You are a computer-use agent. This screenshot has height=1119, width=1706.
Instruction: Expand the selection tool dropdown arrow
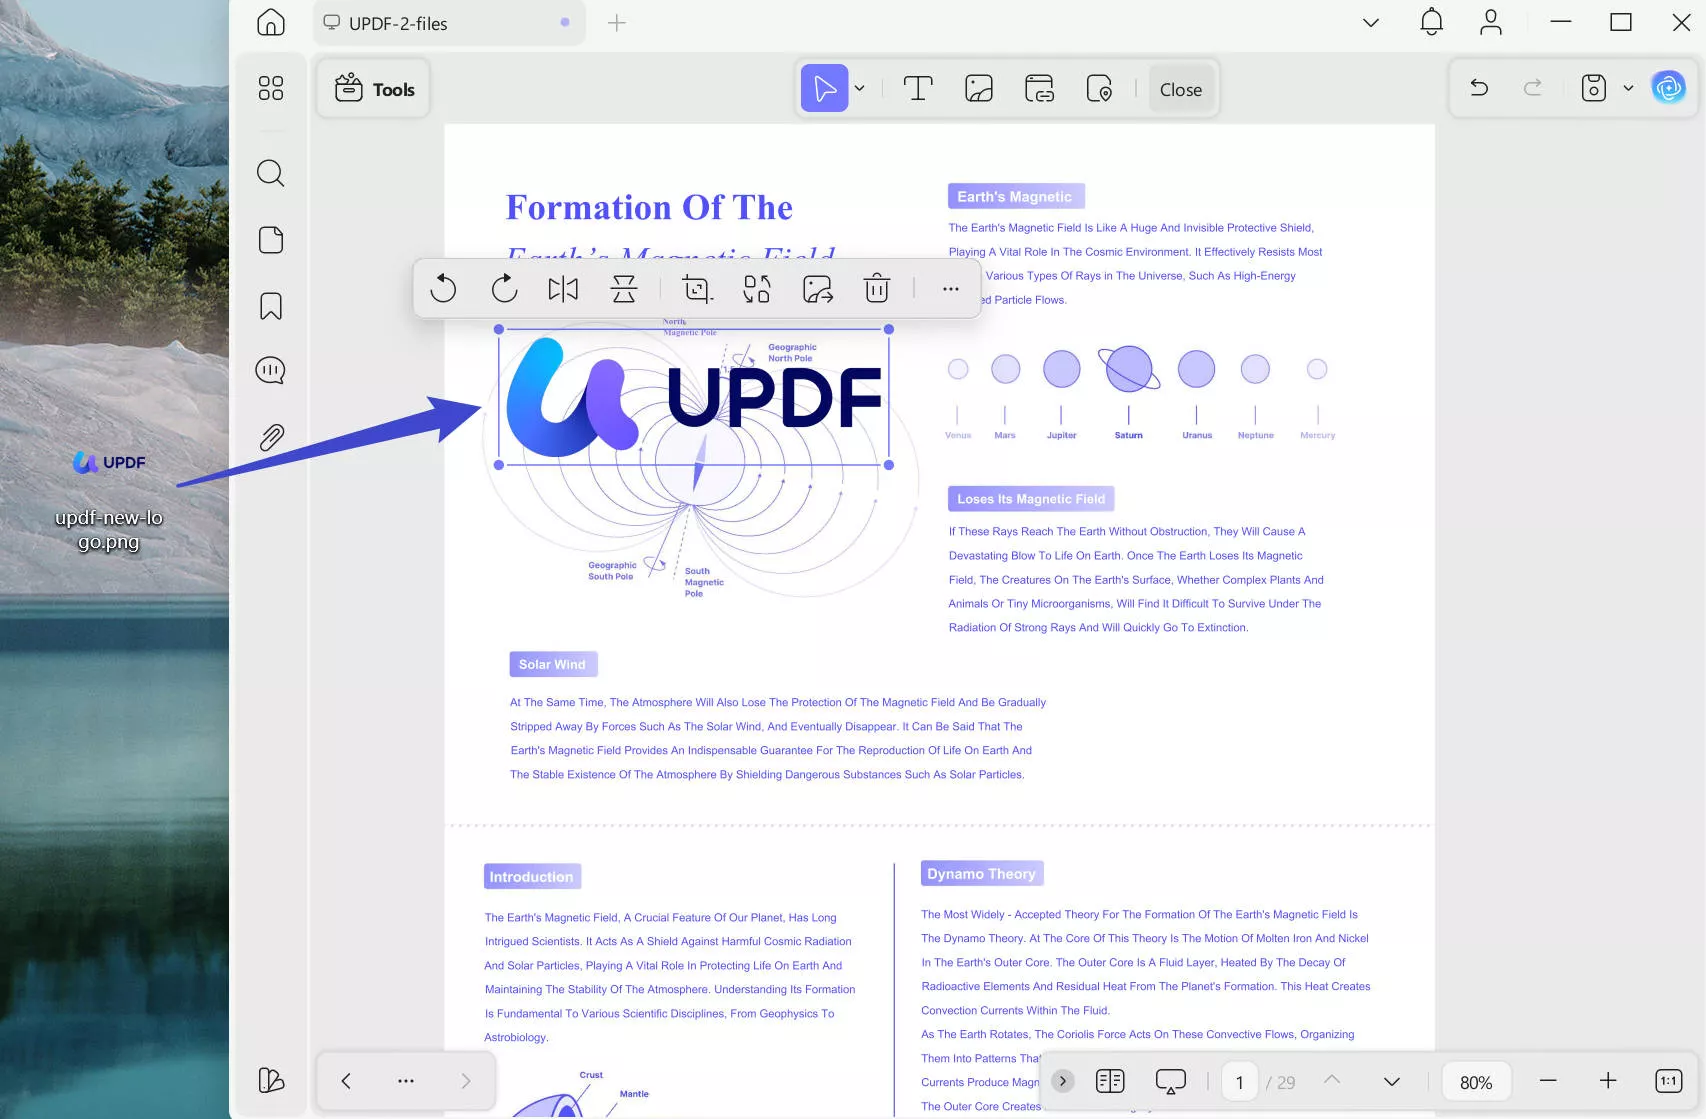click(859, 88)
